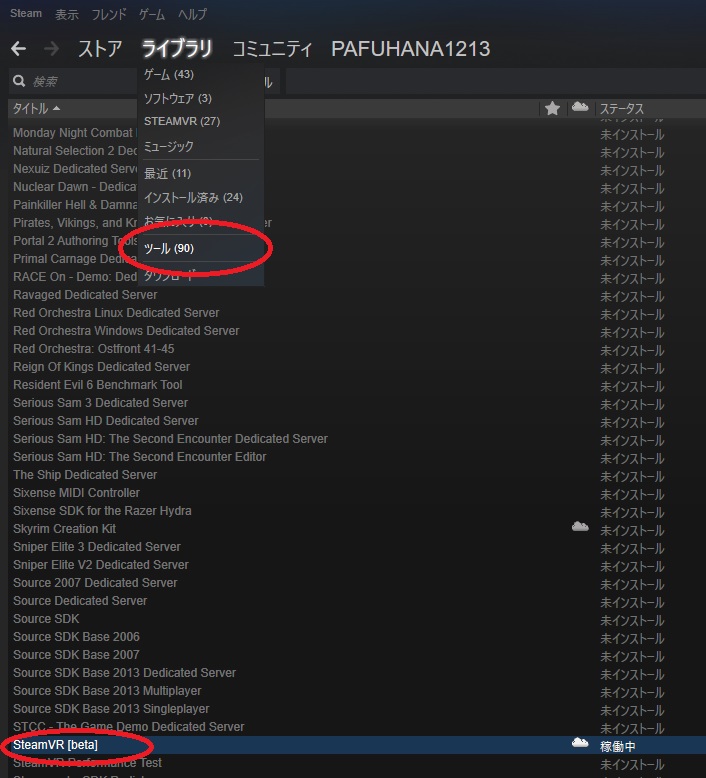This screenshot has height=778, width=706.
Task: Select ソフトウェア (3) in dropdown
Action: pyautogui.click(x=178, y=98)
